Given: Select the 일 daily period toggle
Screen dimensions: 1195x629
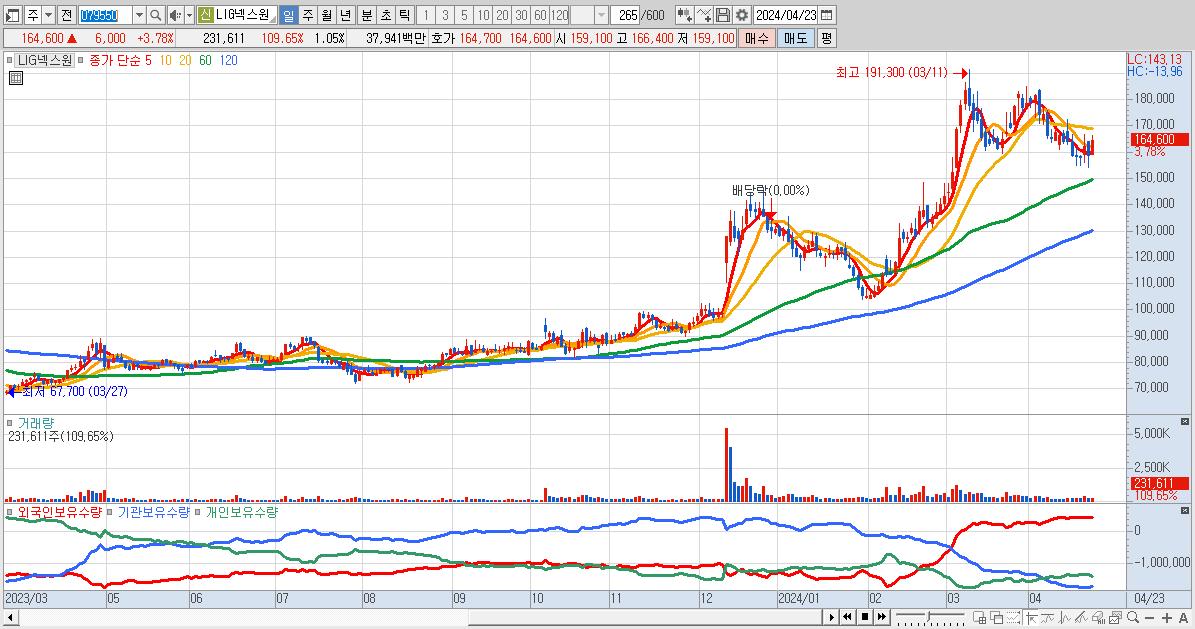Looking at the screenshot, I should click(289, 15).
